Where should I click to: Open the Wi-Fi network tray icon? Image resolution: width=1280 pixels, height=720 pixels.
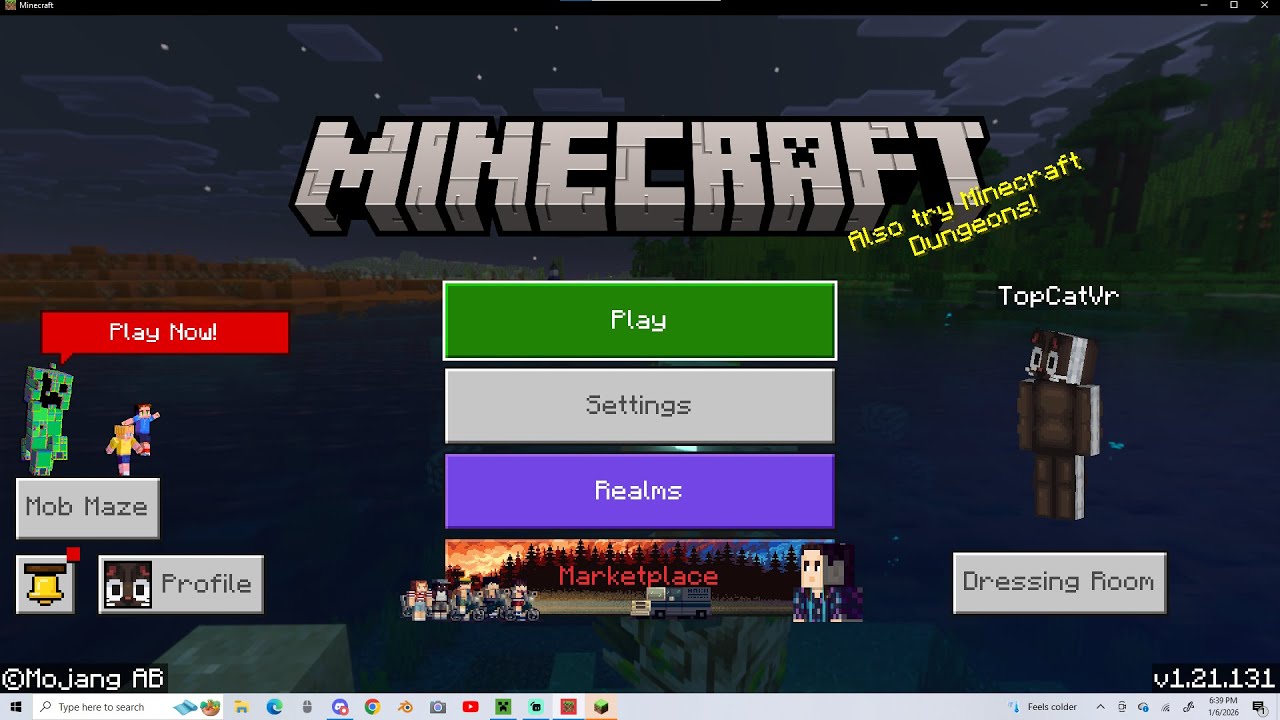[1166, 707]
